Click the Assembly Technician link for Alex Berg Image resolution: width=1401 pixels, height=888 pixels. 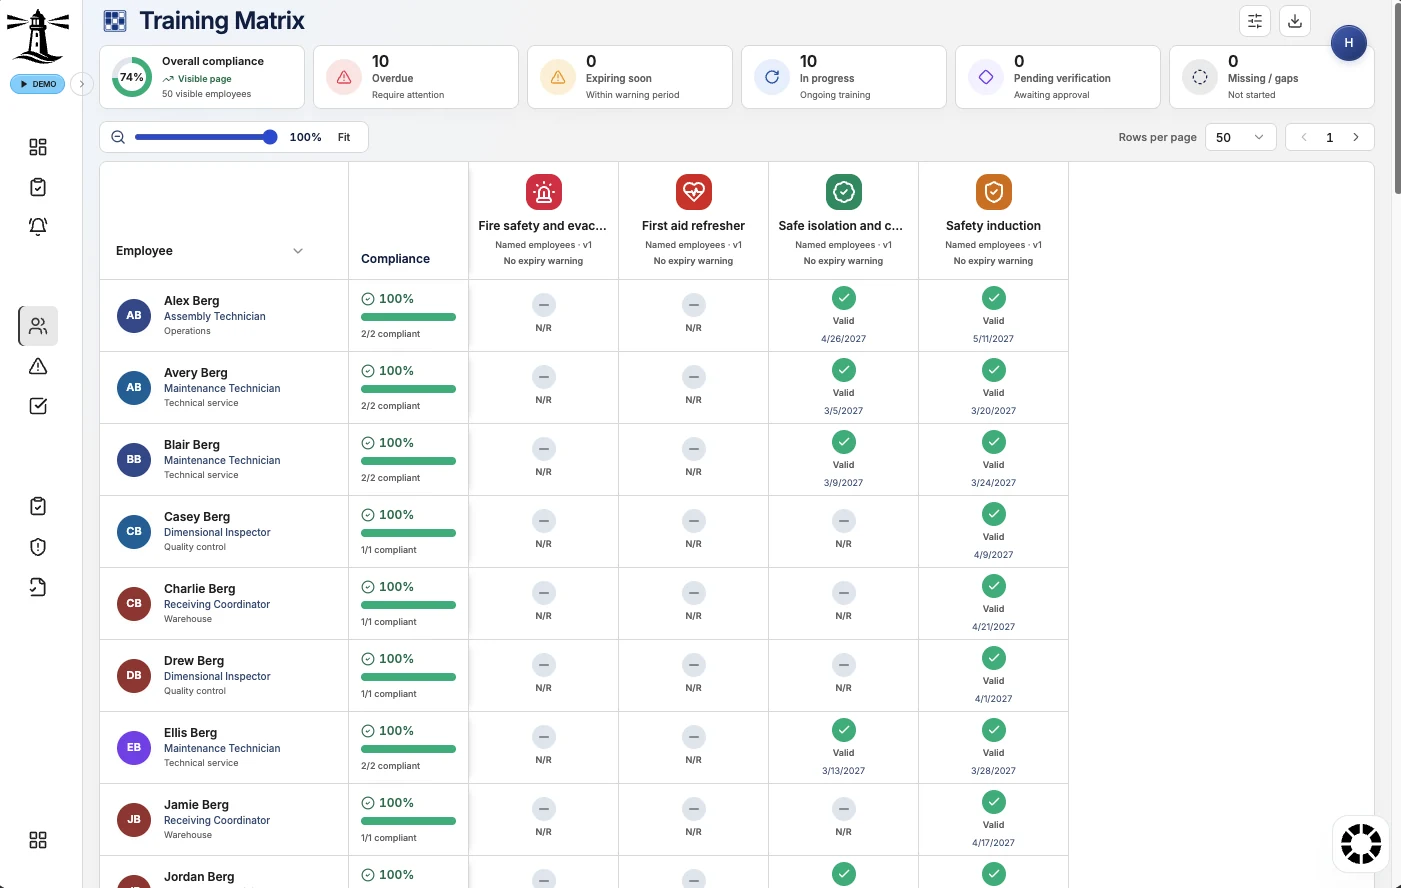coord(215,316)
